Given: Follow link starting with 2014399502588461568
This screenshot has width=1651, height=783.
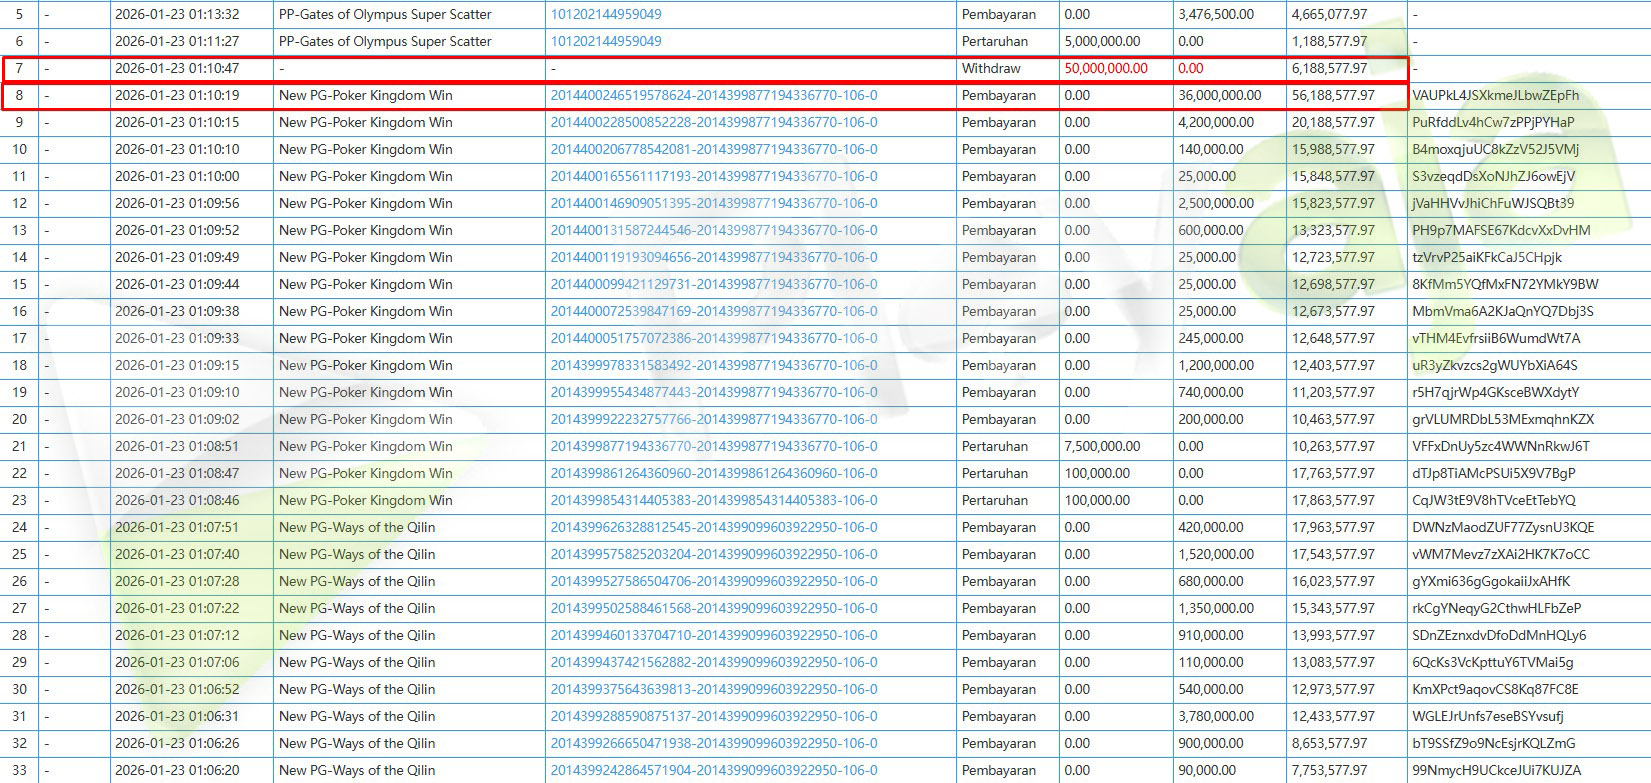Looking at the screenshot, I should (x=713, y=609).
